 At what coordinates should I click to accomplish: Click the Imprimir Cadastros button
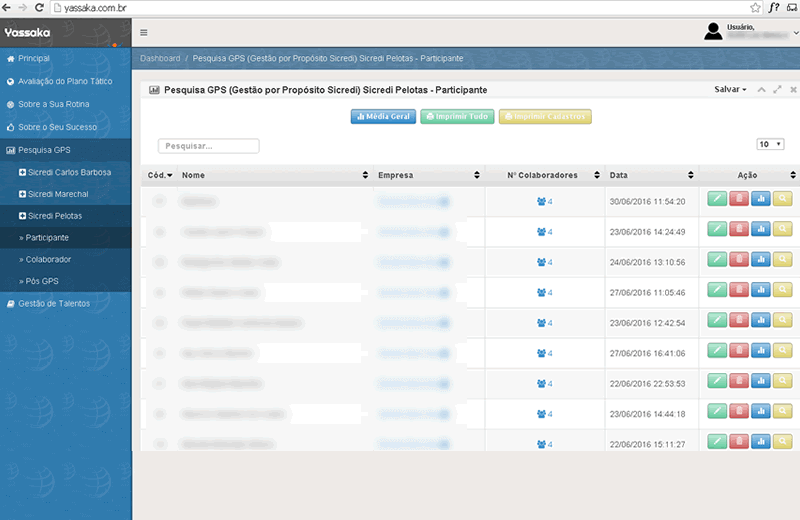pos(545,117)
